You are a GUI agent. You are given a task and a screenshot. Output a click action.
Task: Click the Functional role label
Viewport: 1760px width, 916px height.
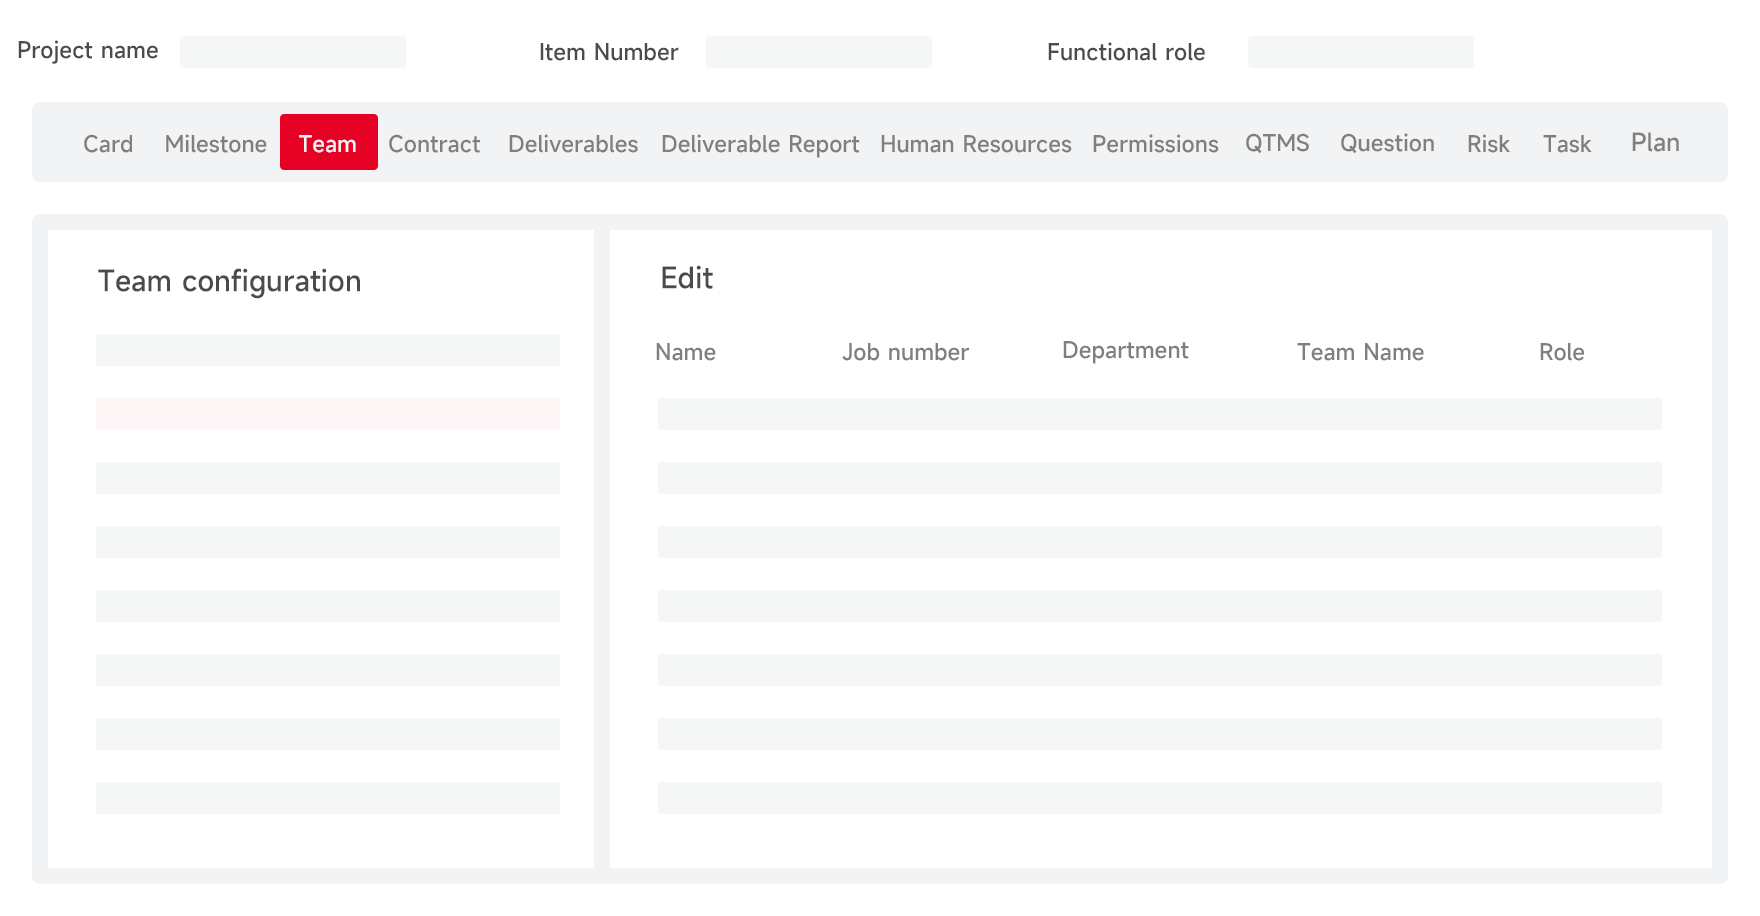click(1126, 52)
